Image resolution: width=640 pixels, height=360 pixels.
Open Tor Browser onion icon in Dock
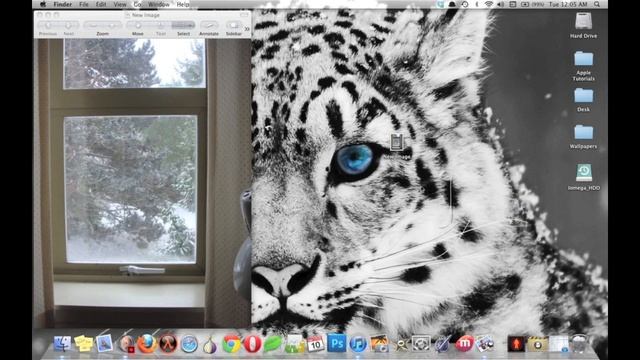tap(210, 344)
